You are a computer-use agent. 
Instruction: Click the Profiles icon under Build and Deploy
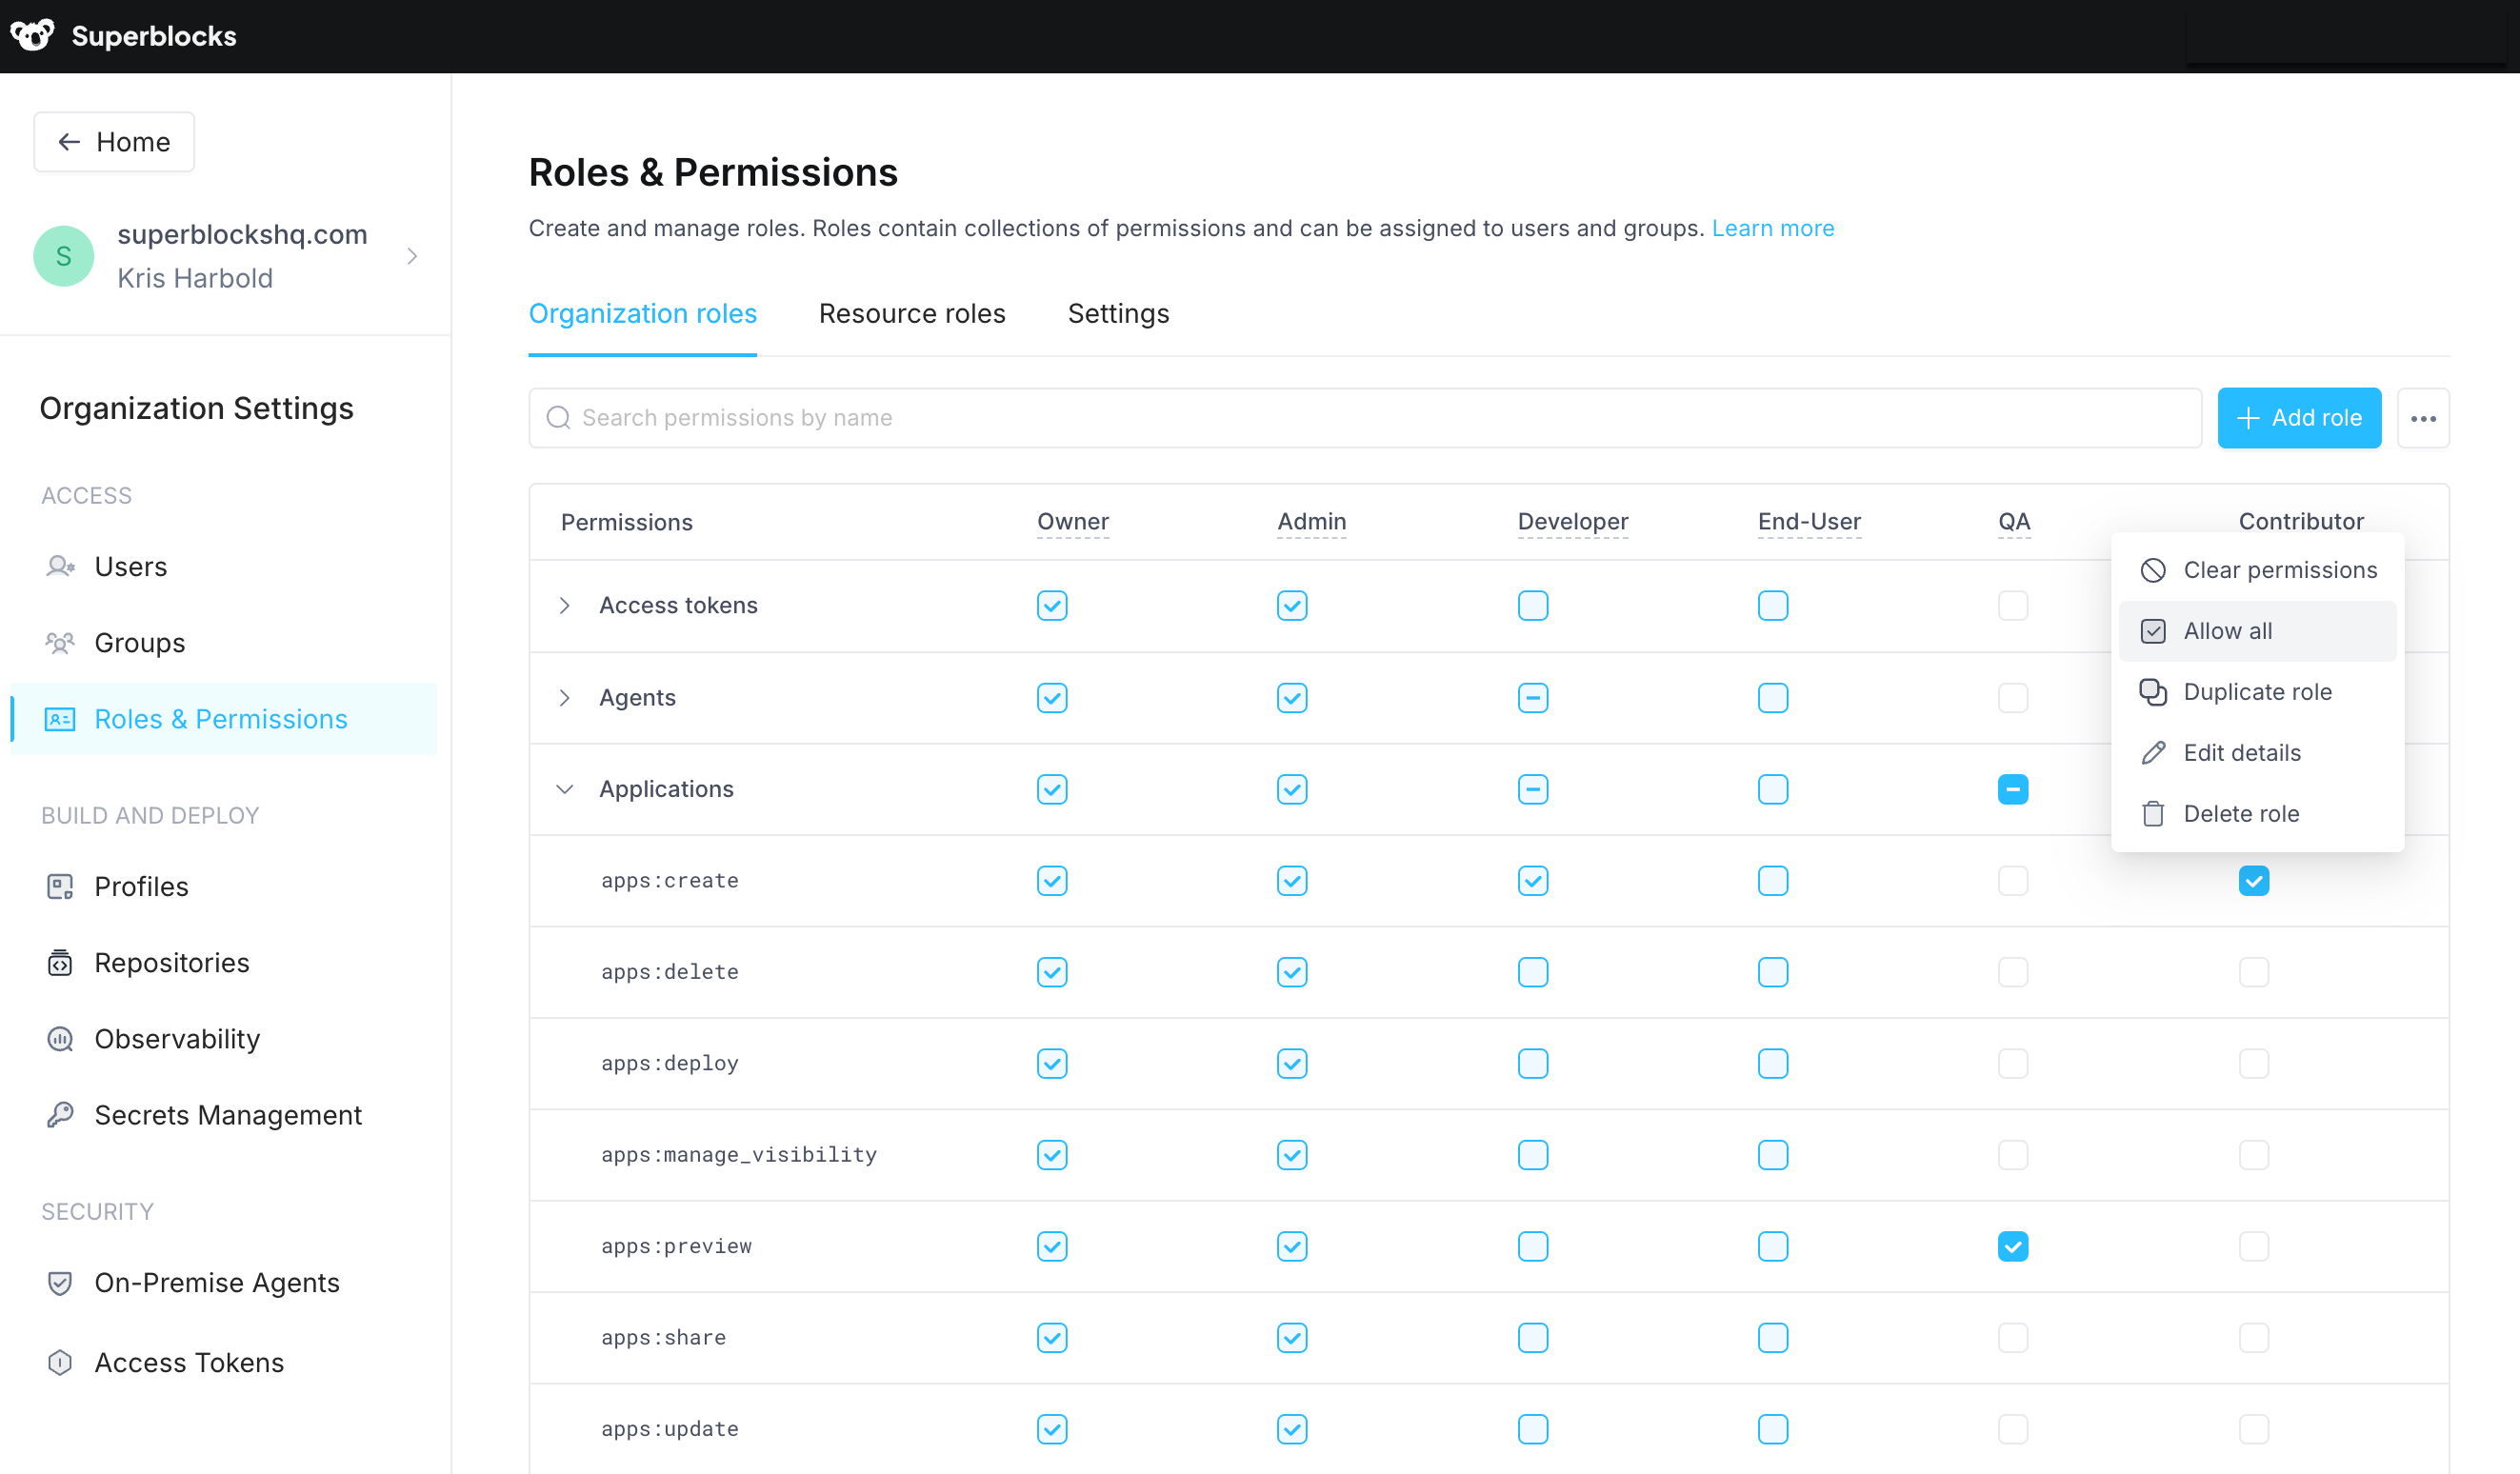tap(60, 886)
